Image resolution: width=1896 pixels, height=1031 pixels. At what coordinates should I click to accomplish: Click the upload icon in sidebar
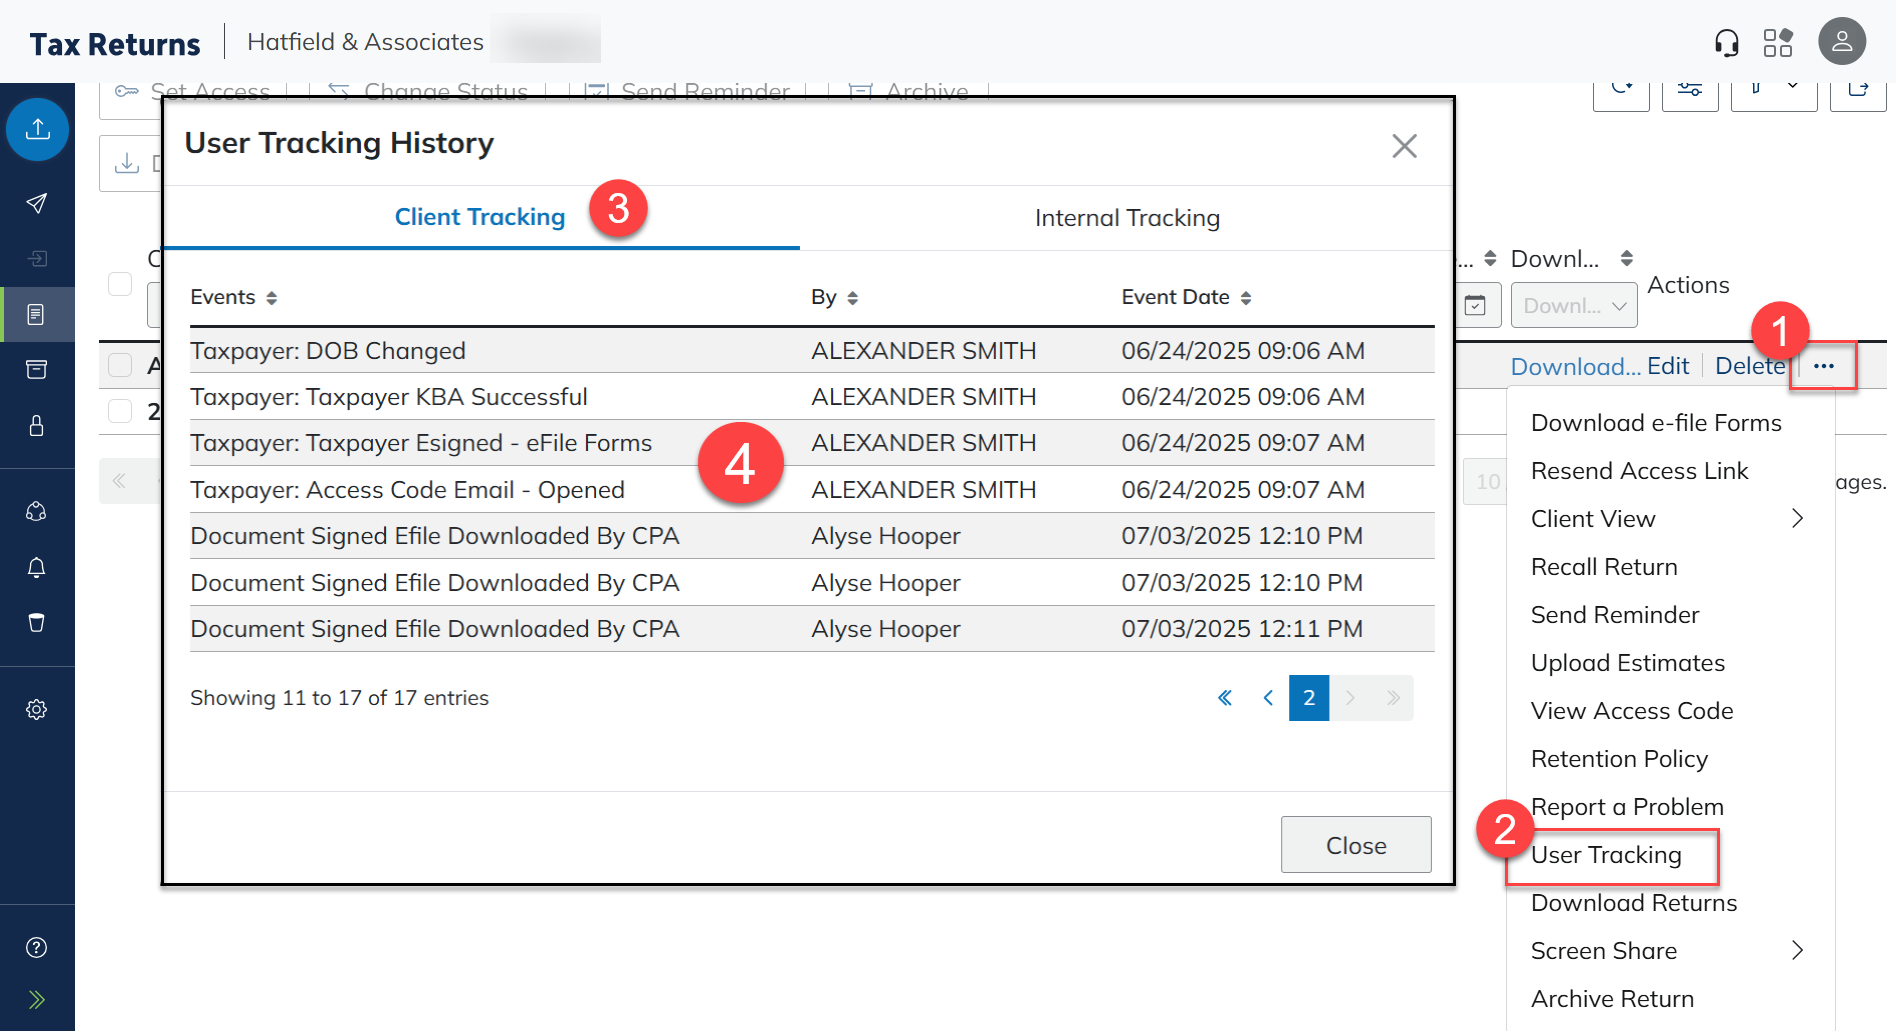coord(37,129)
